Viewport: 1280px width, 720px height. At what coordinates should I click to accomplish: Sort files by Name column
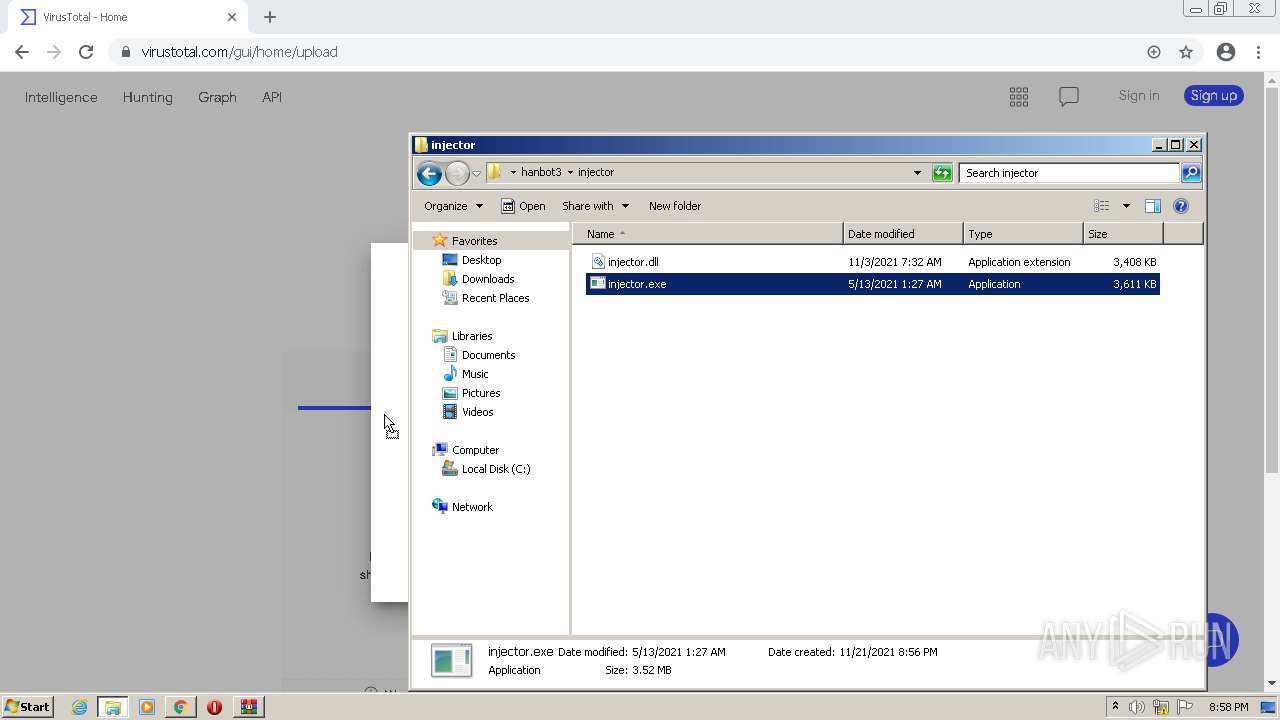tap(708, 234)
